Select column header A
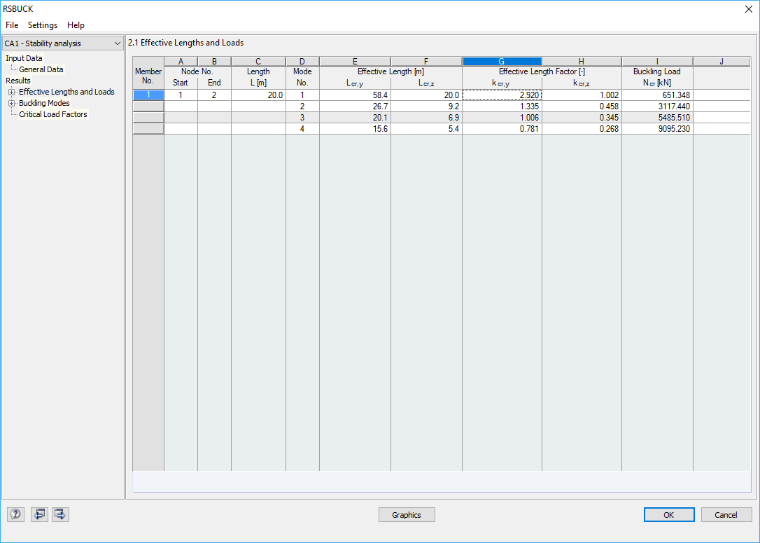The width and height of the screenshot is (760, 543). click(x=181, y=61)
